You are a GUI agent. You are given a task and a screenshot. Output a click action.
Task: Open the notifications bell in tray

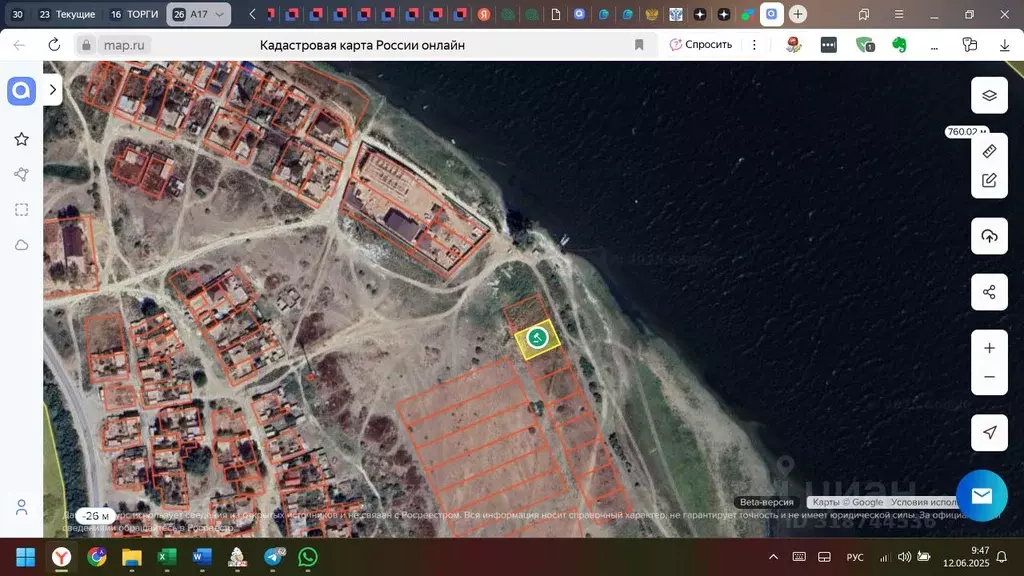coord(1002,557)
